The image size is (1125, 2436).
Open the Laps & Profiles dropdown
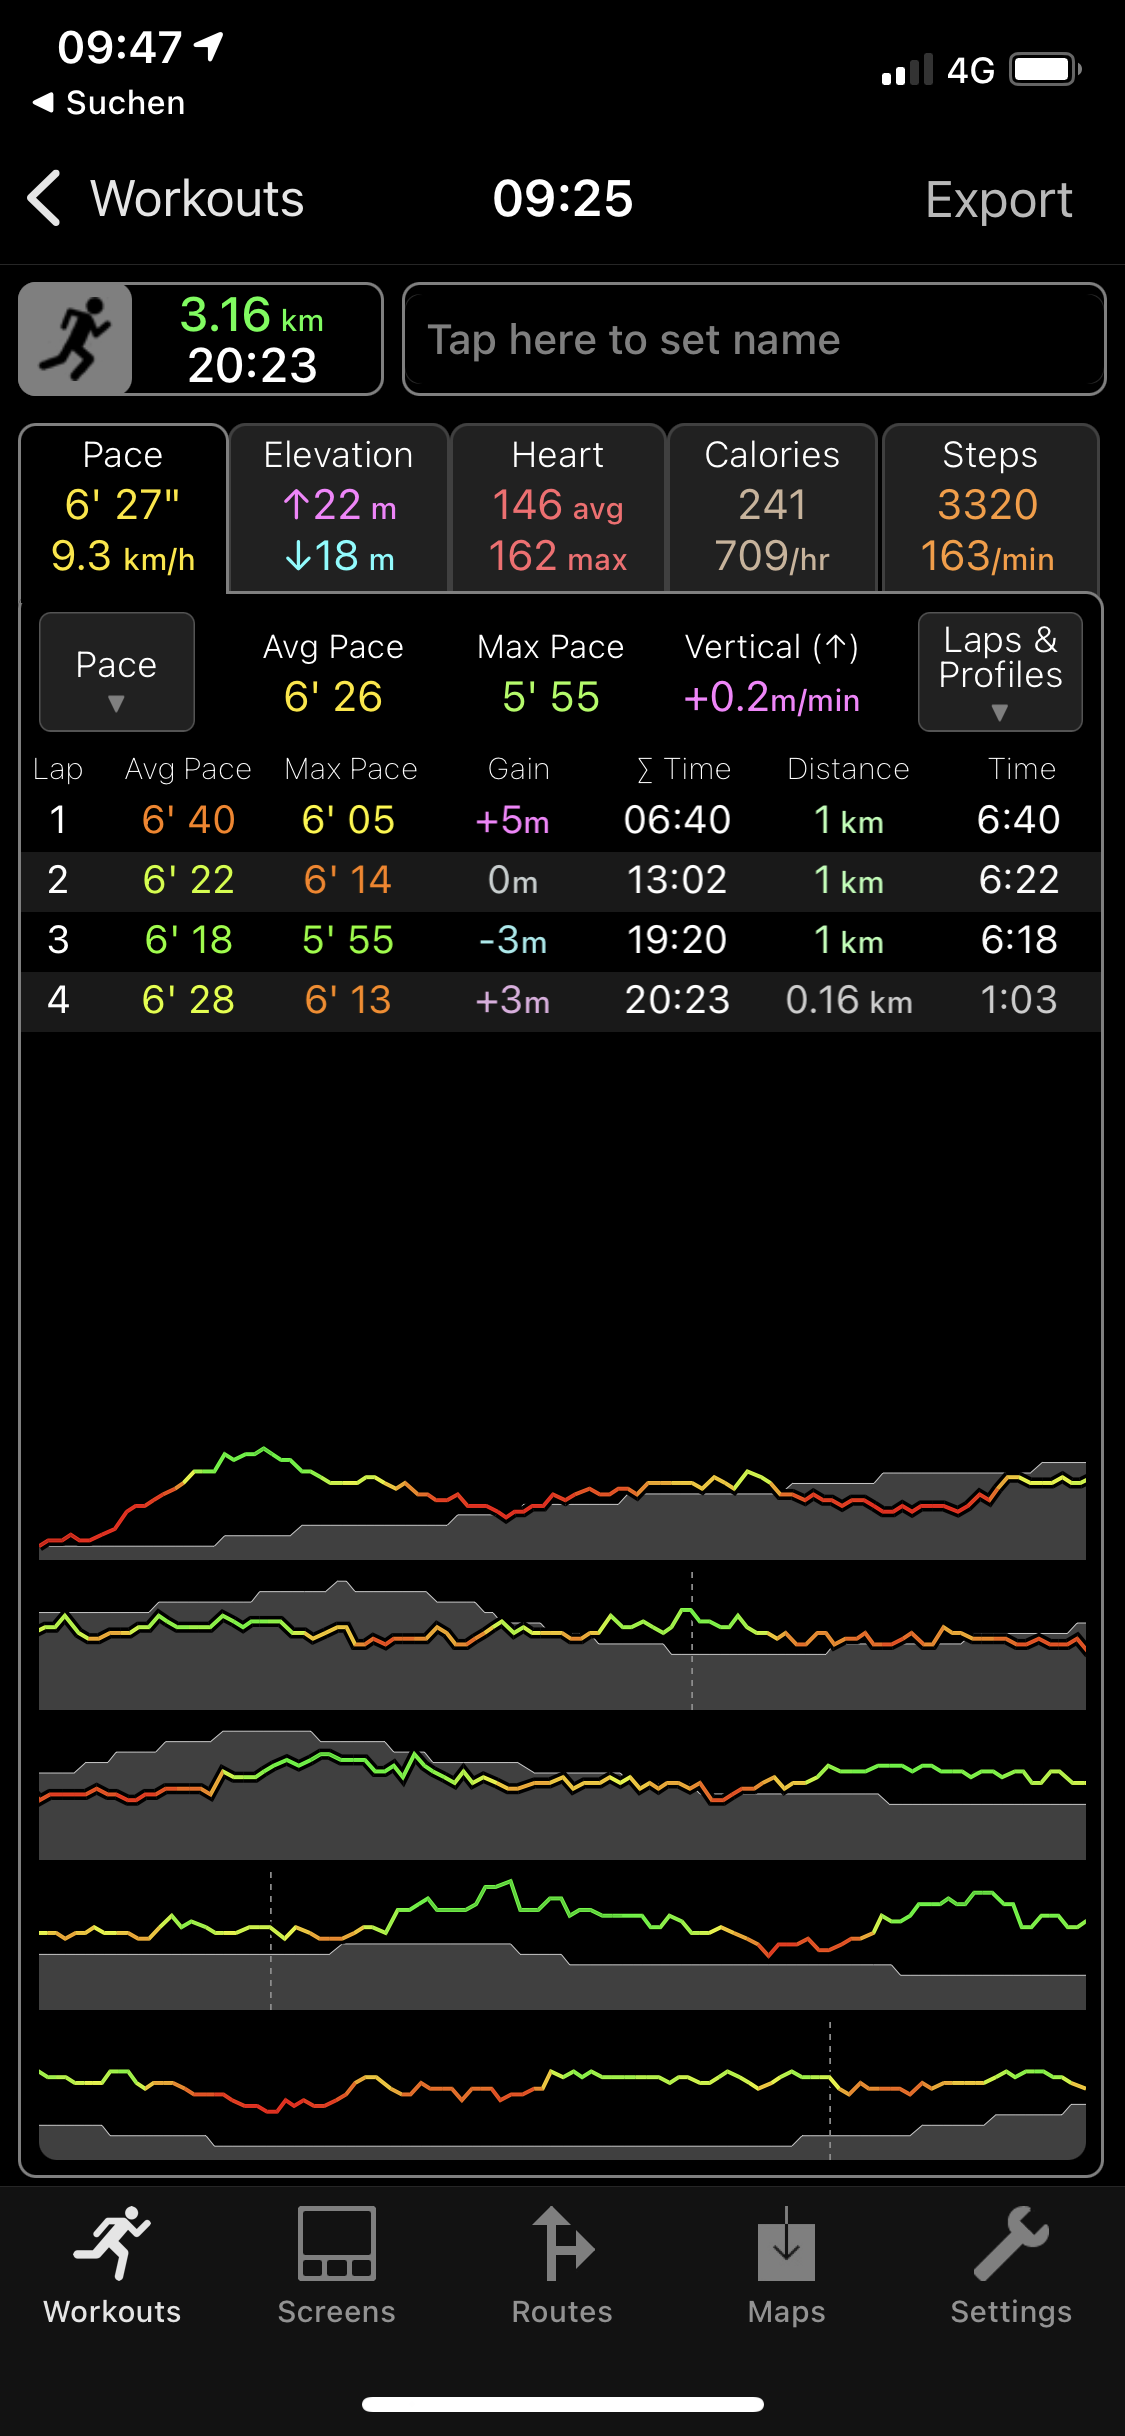click(x=999, y=672)
